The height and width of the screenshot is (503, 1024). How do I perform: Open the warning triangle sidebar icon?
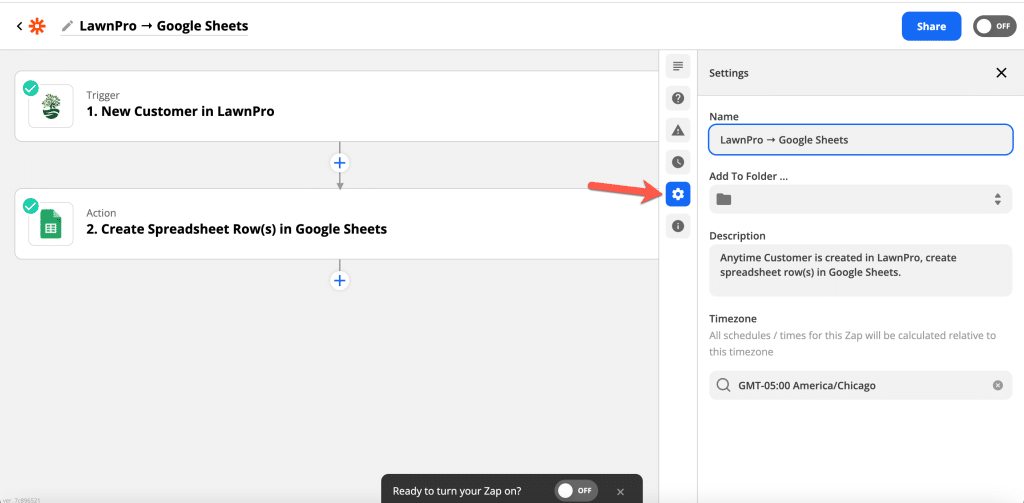pos(678,131)
